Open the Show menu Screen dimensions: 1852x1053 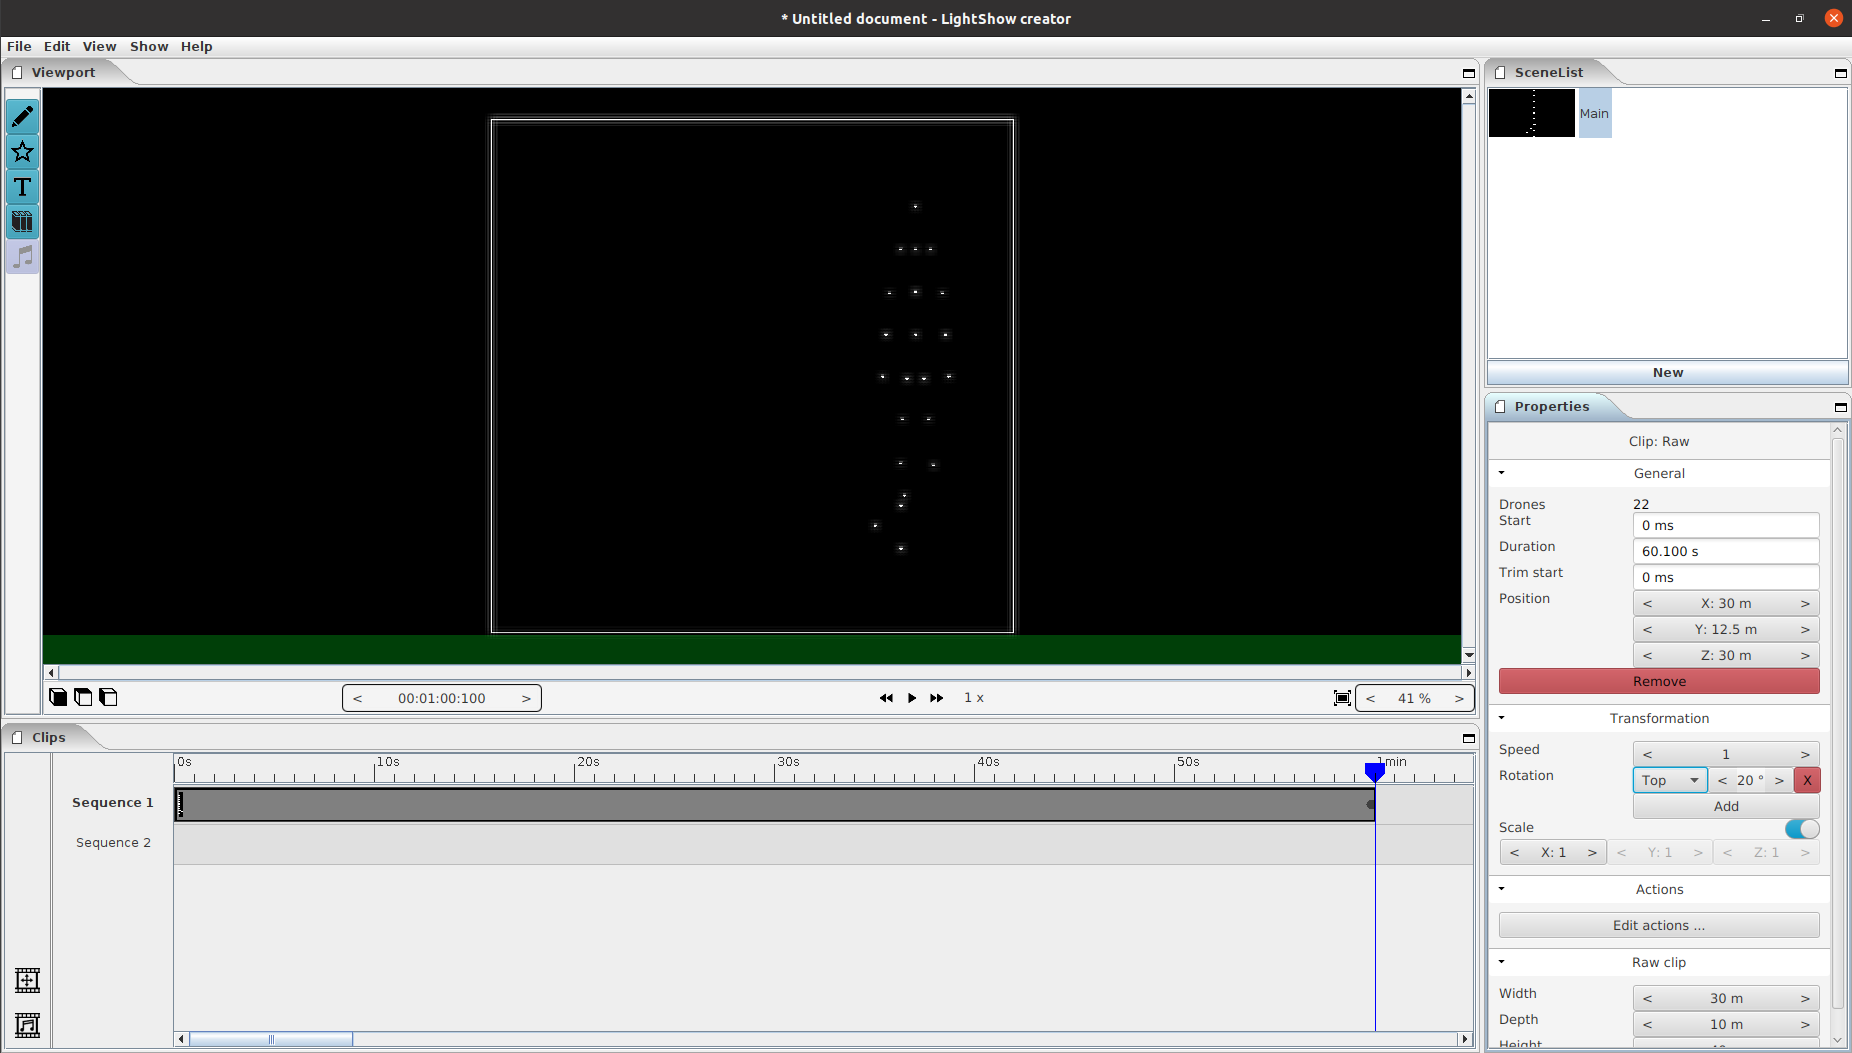149,46
